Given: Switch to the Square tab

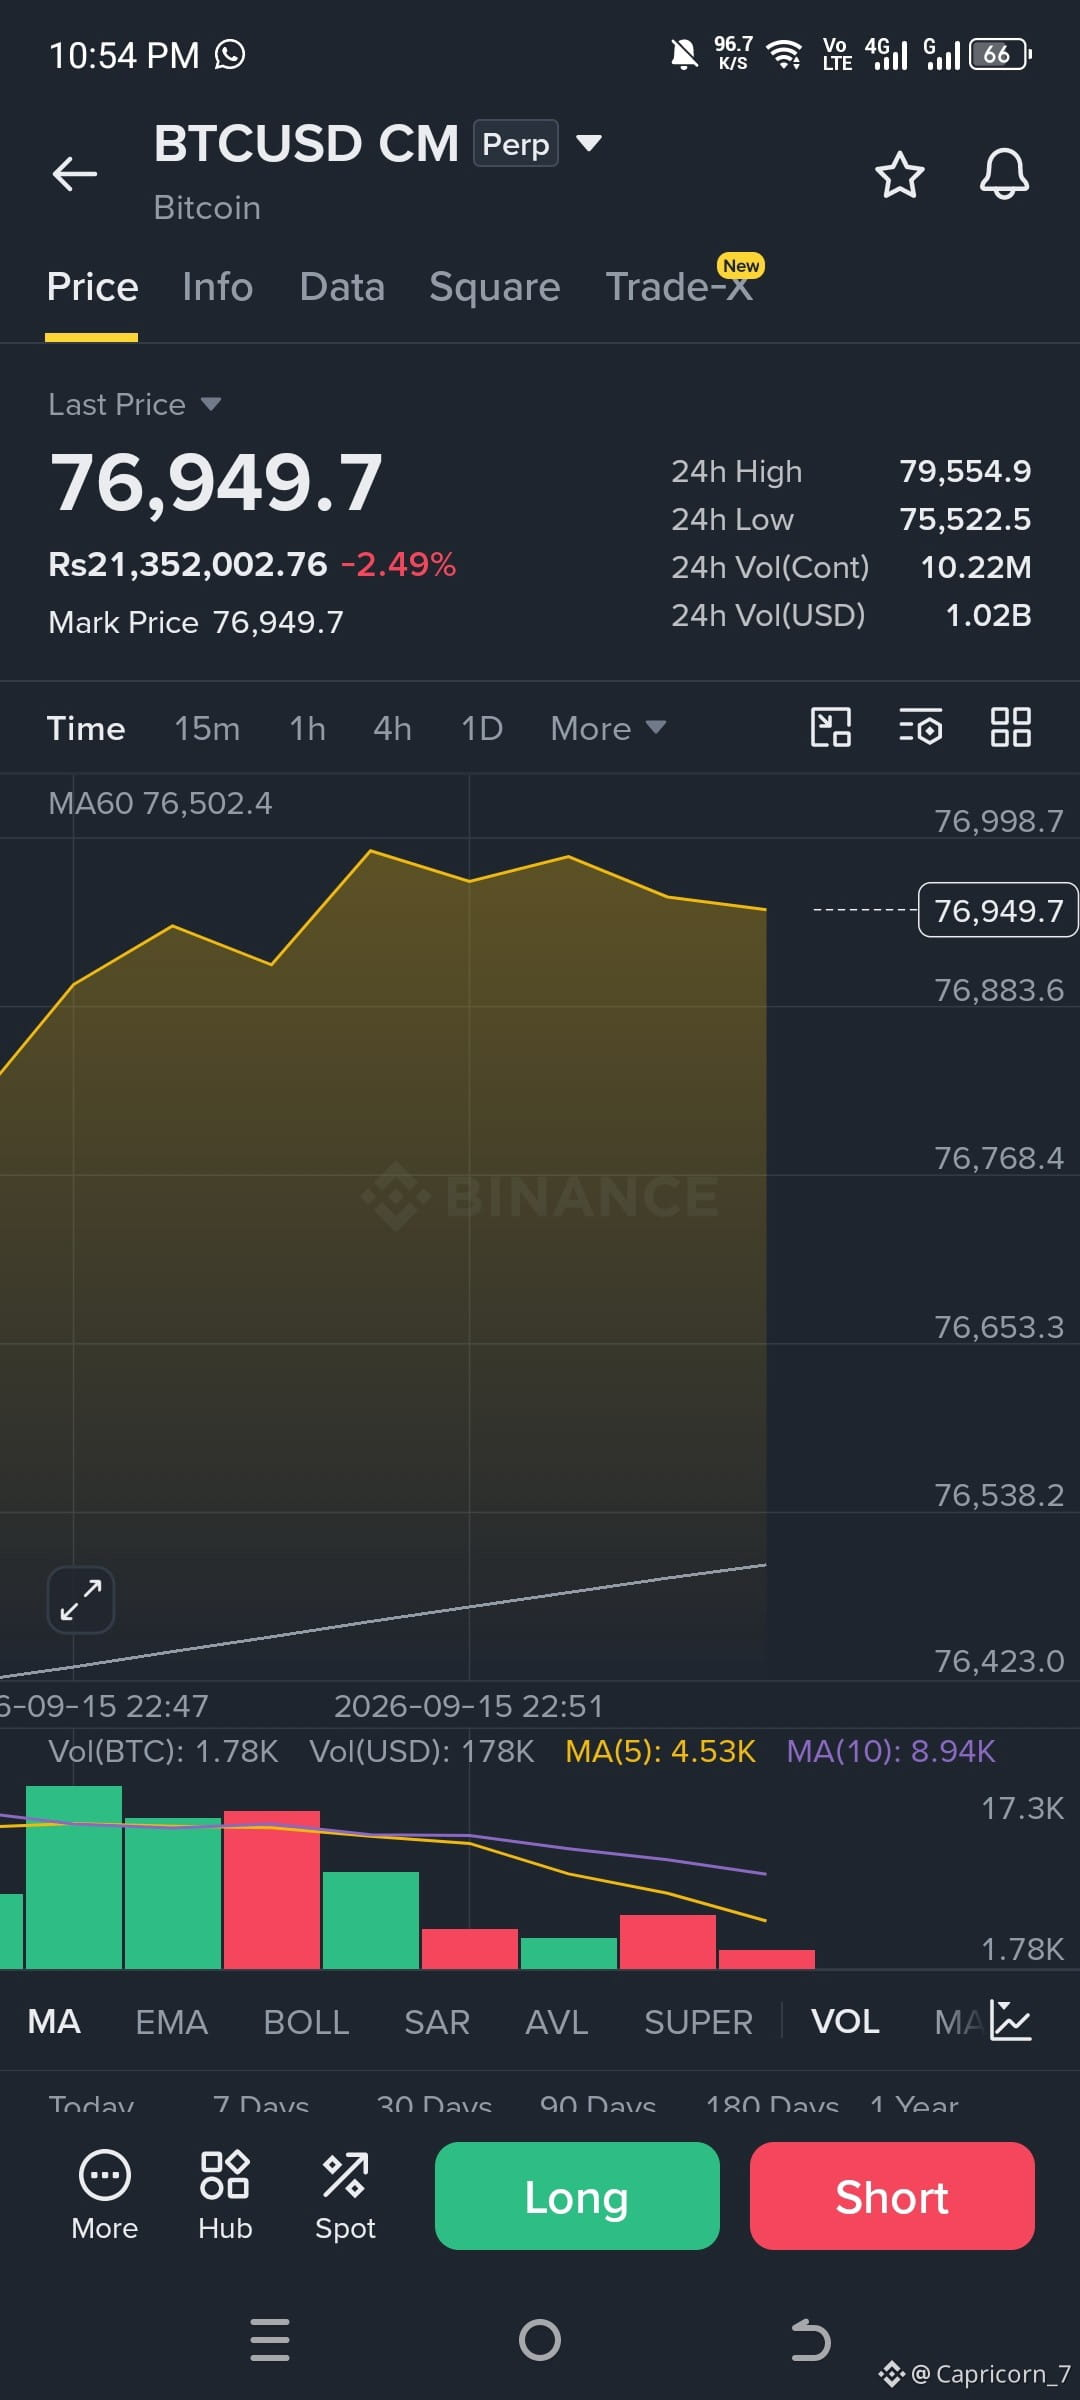Looking at the screenshot, I should (x=495, y=287).
